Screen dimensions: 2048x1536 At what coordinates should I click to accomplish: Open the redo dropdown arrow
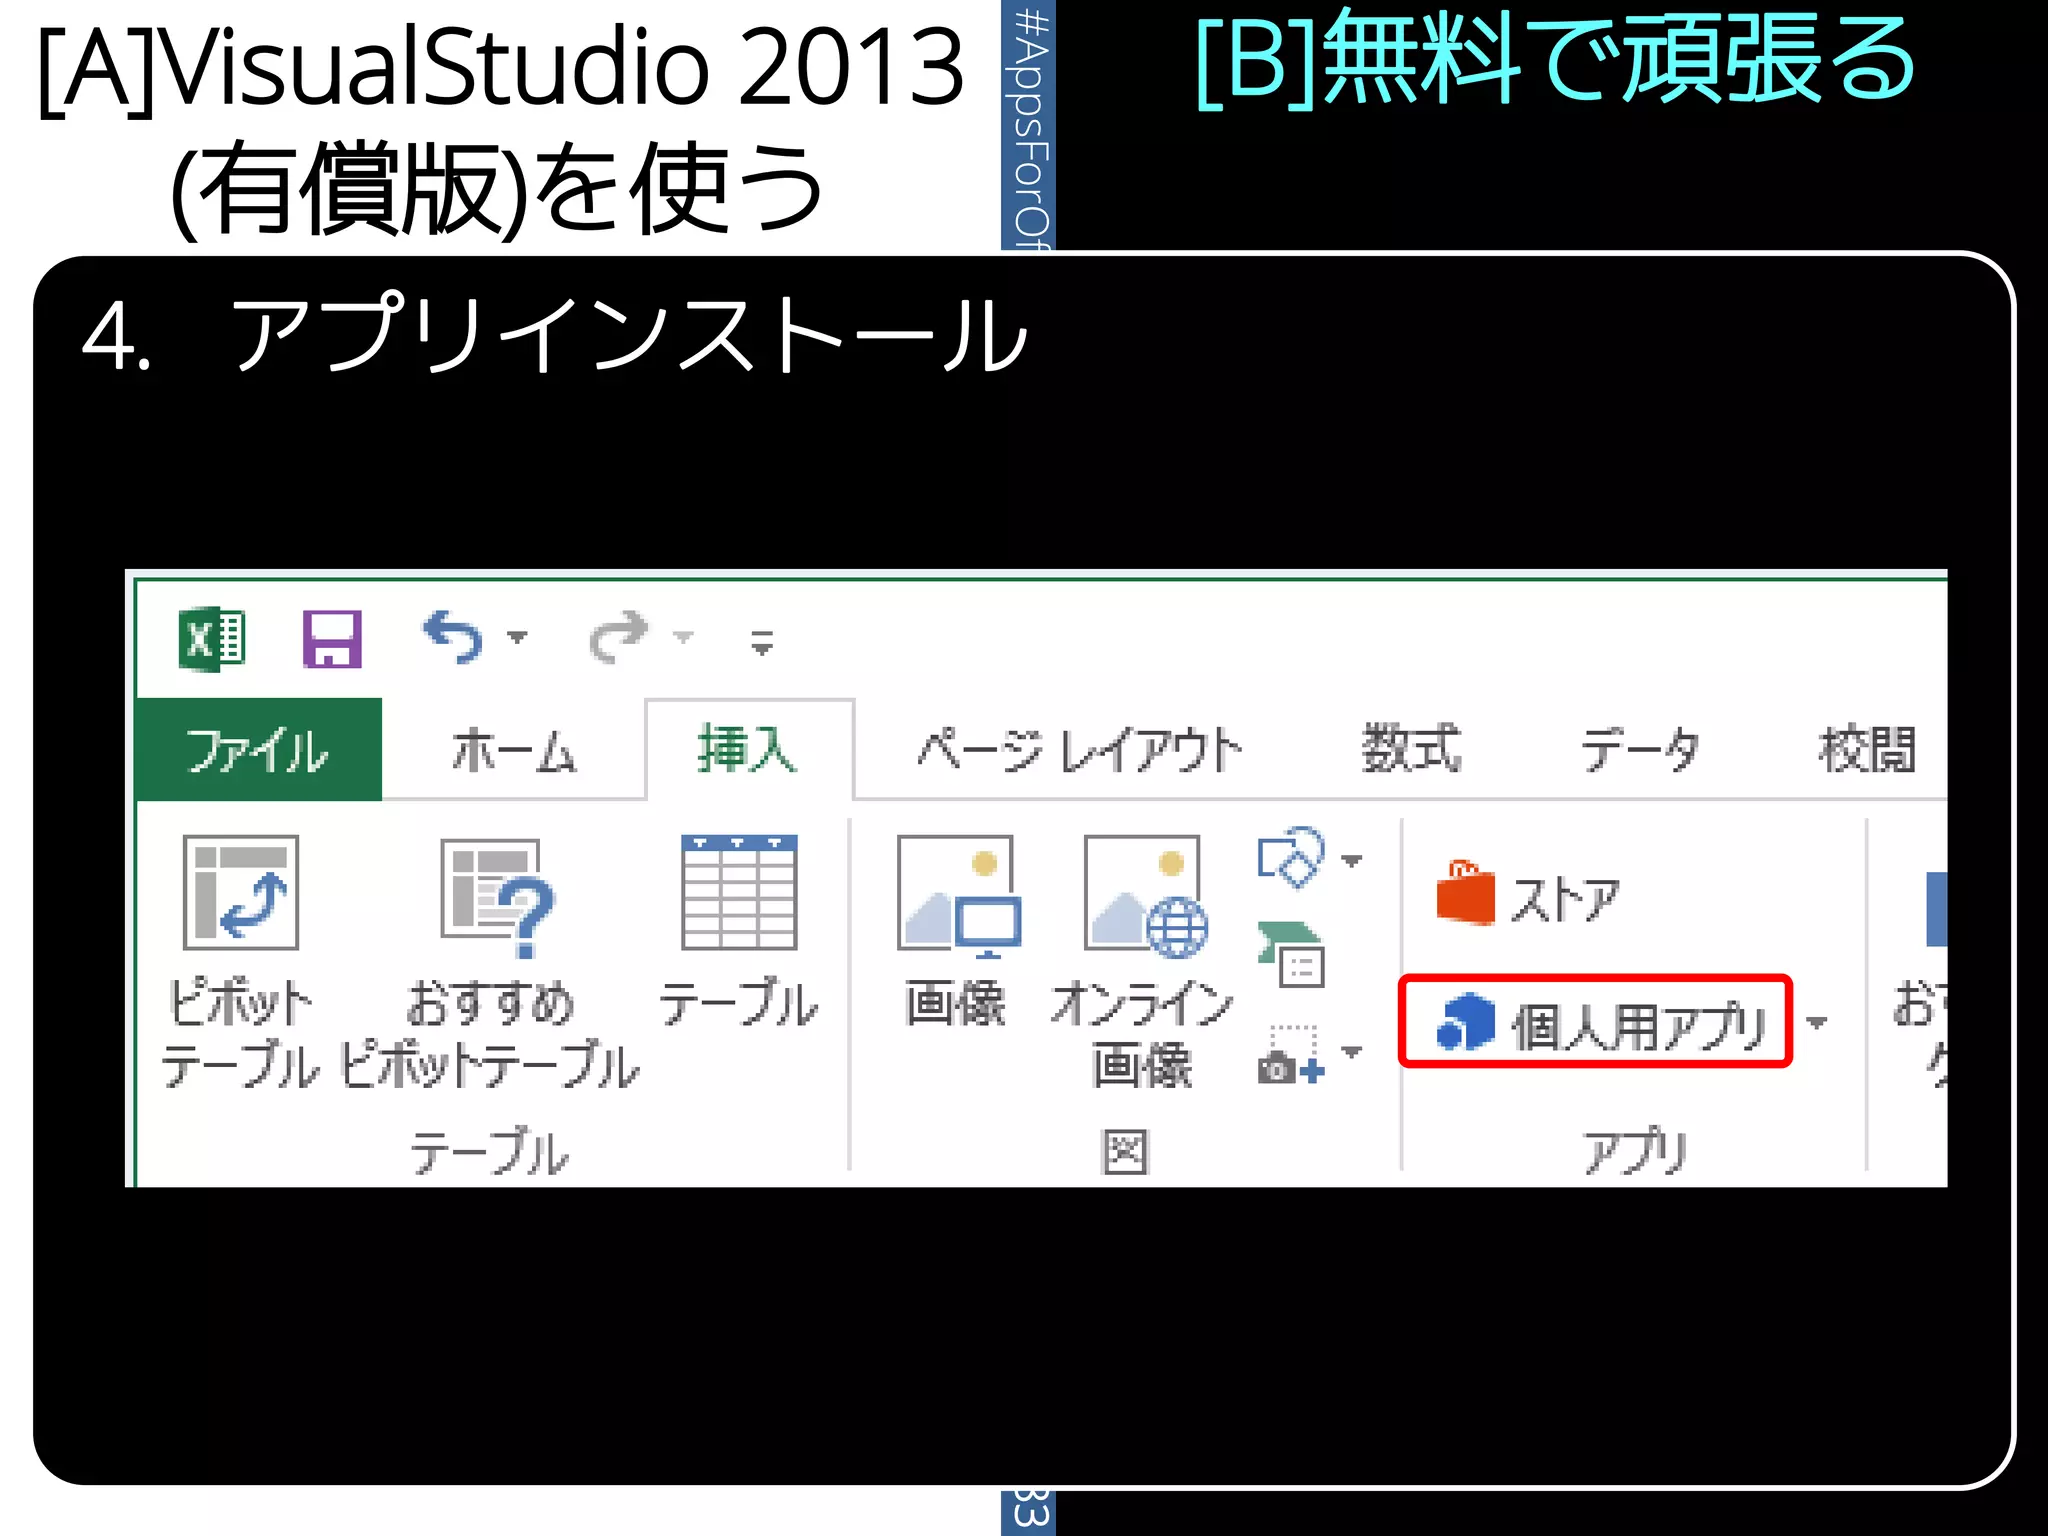(x=683, y=637)
